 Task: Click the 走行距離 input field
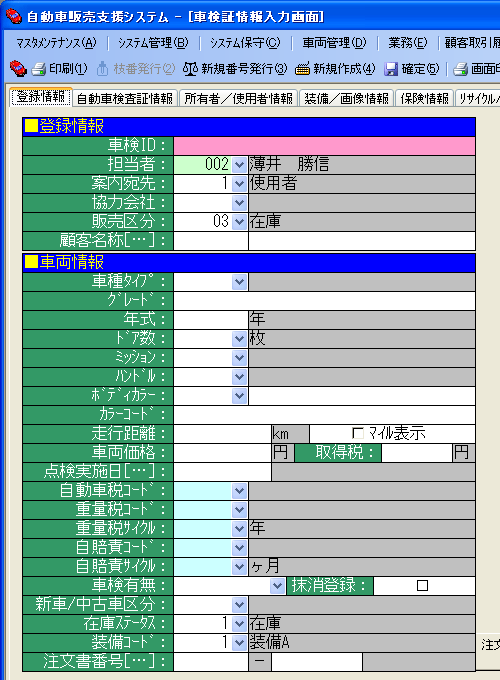[x=222, y=434]
